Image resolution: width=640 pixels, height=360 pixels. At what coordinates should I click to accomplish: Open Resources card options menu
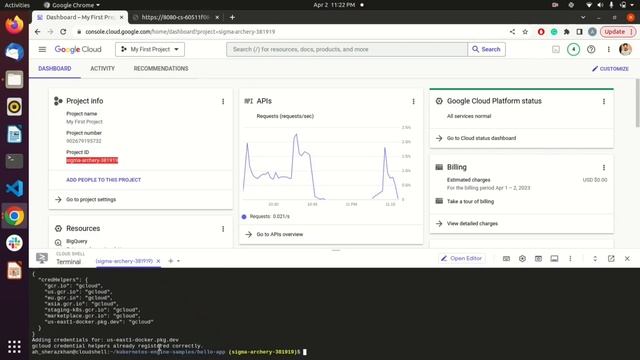(223, 229)
